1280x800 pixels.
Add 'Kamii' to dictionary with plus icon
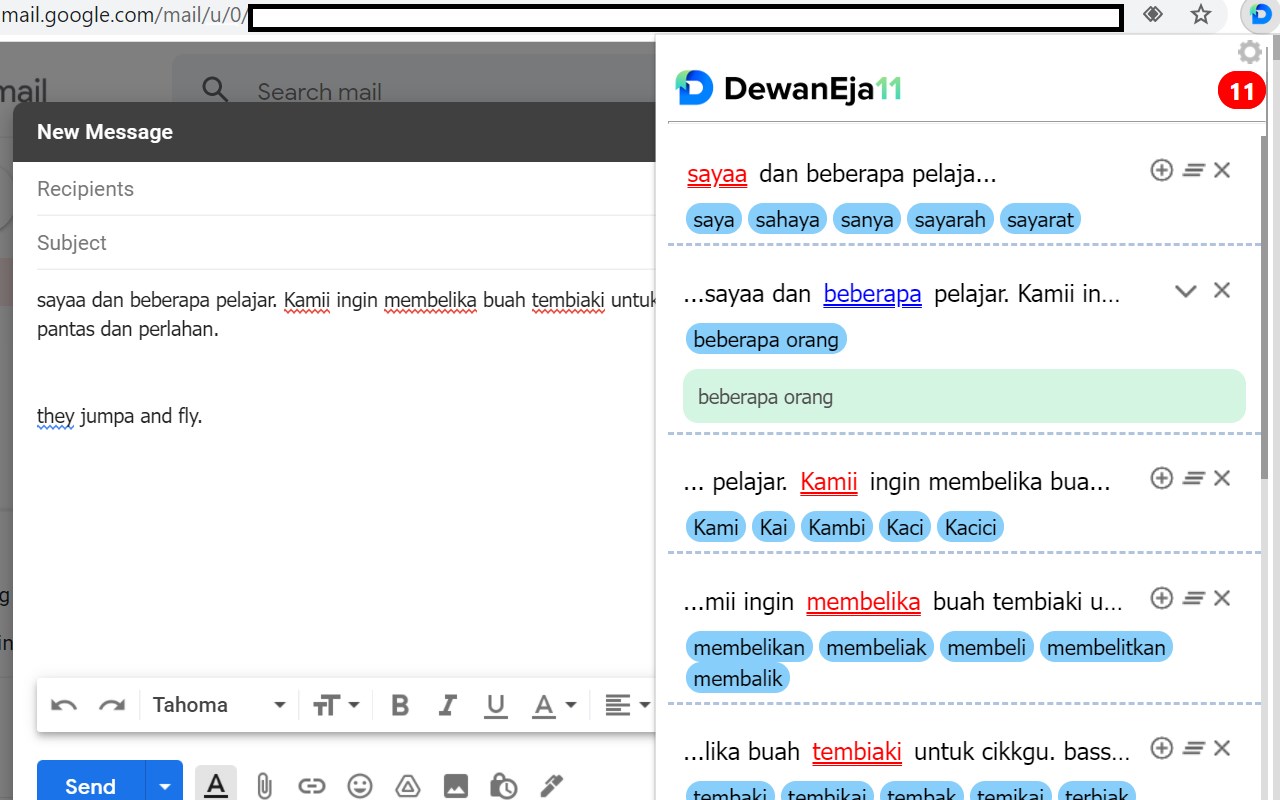click(1161, 478)
